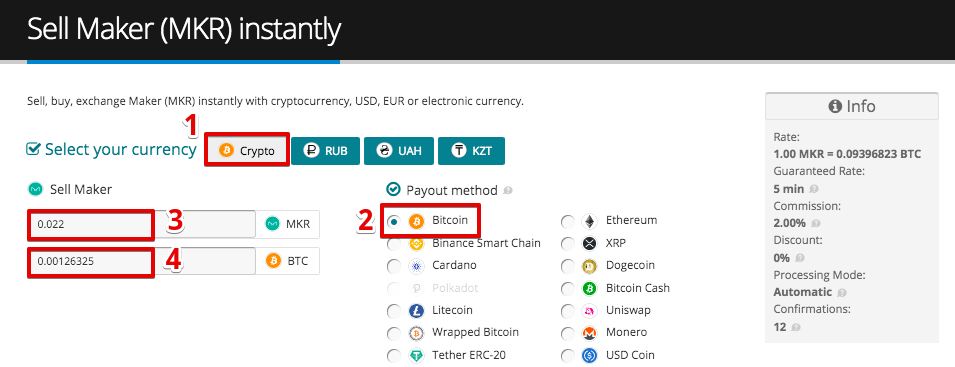Image resolution: width=955 pixels, height=367 pixels.
Task: Select the Litecoin payout radio button
Action: pyautogui.click(x=394, y=311)
